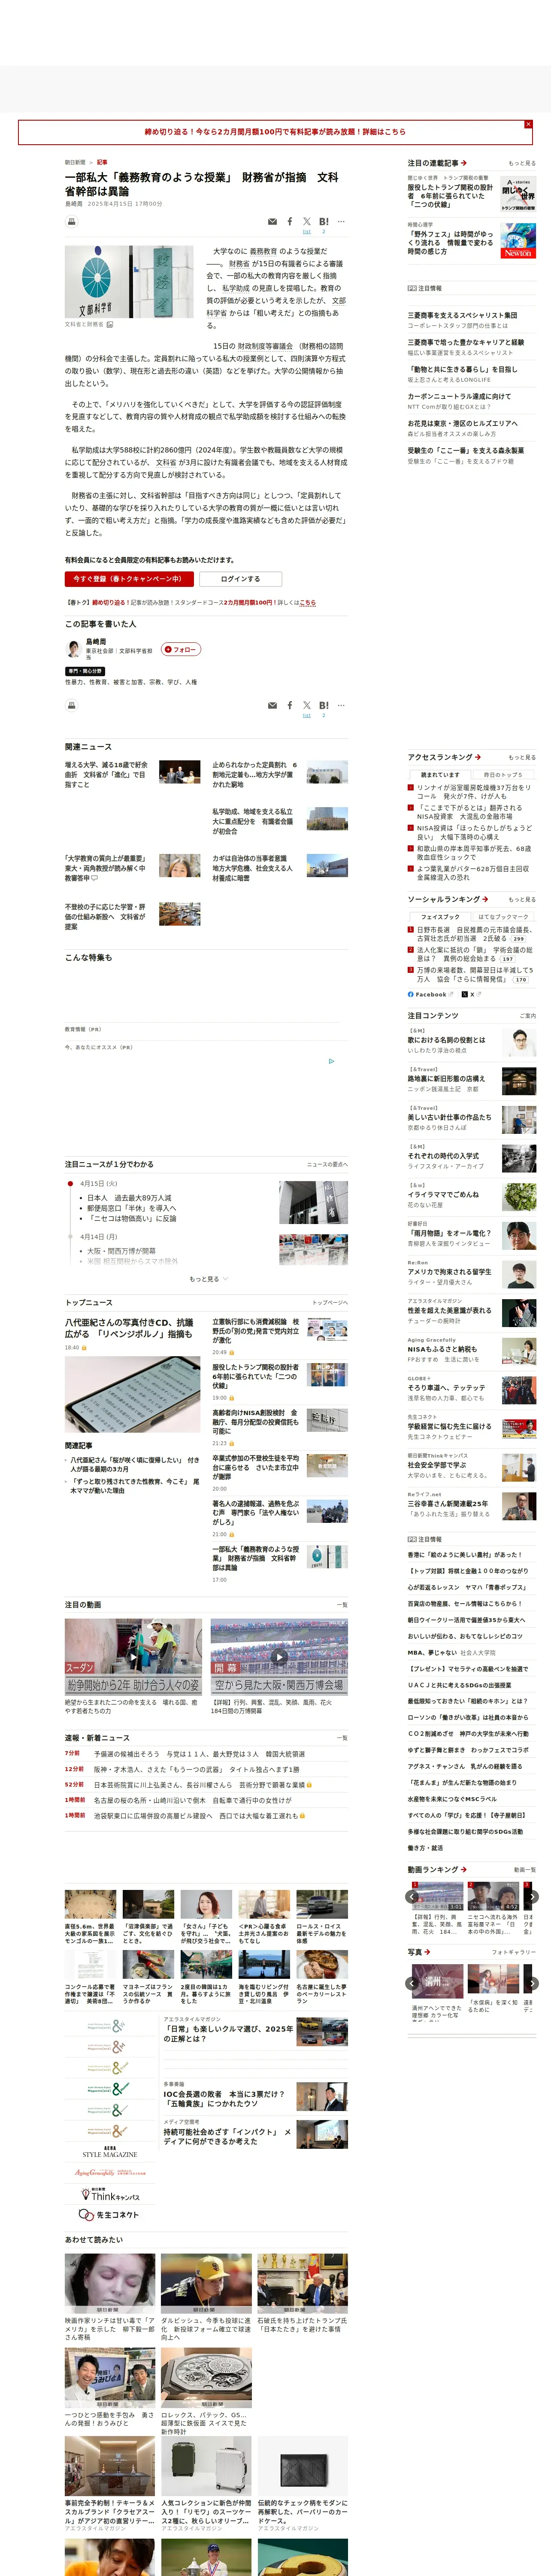Follow author 島崎周 with フォロー button
The image size is (551, 2576).
(x=181, y=649)
